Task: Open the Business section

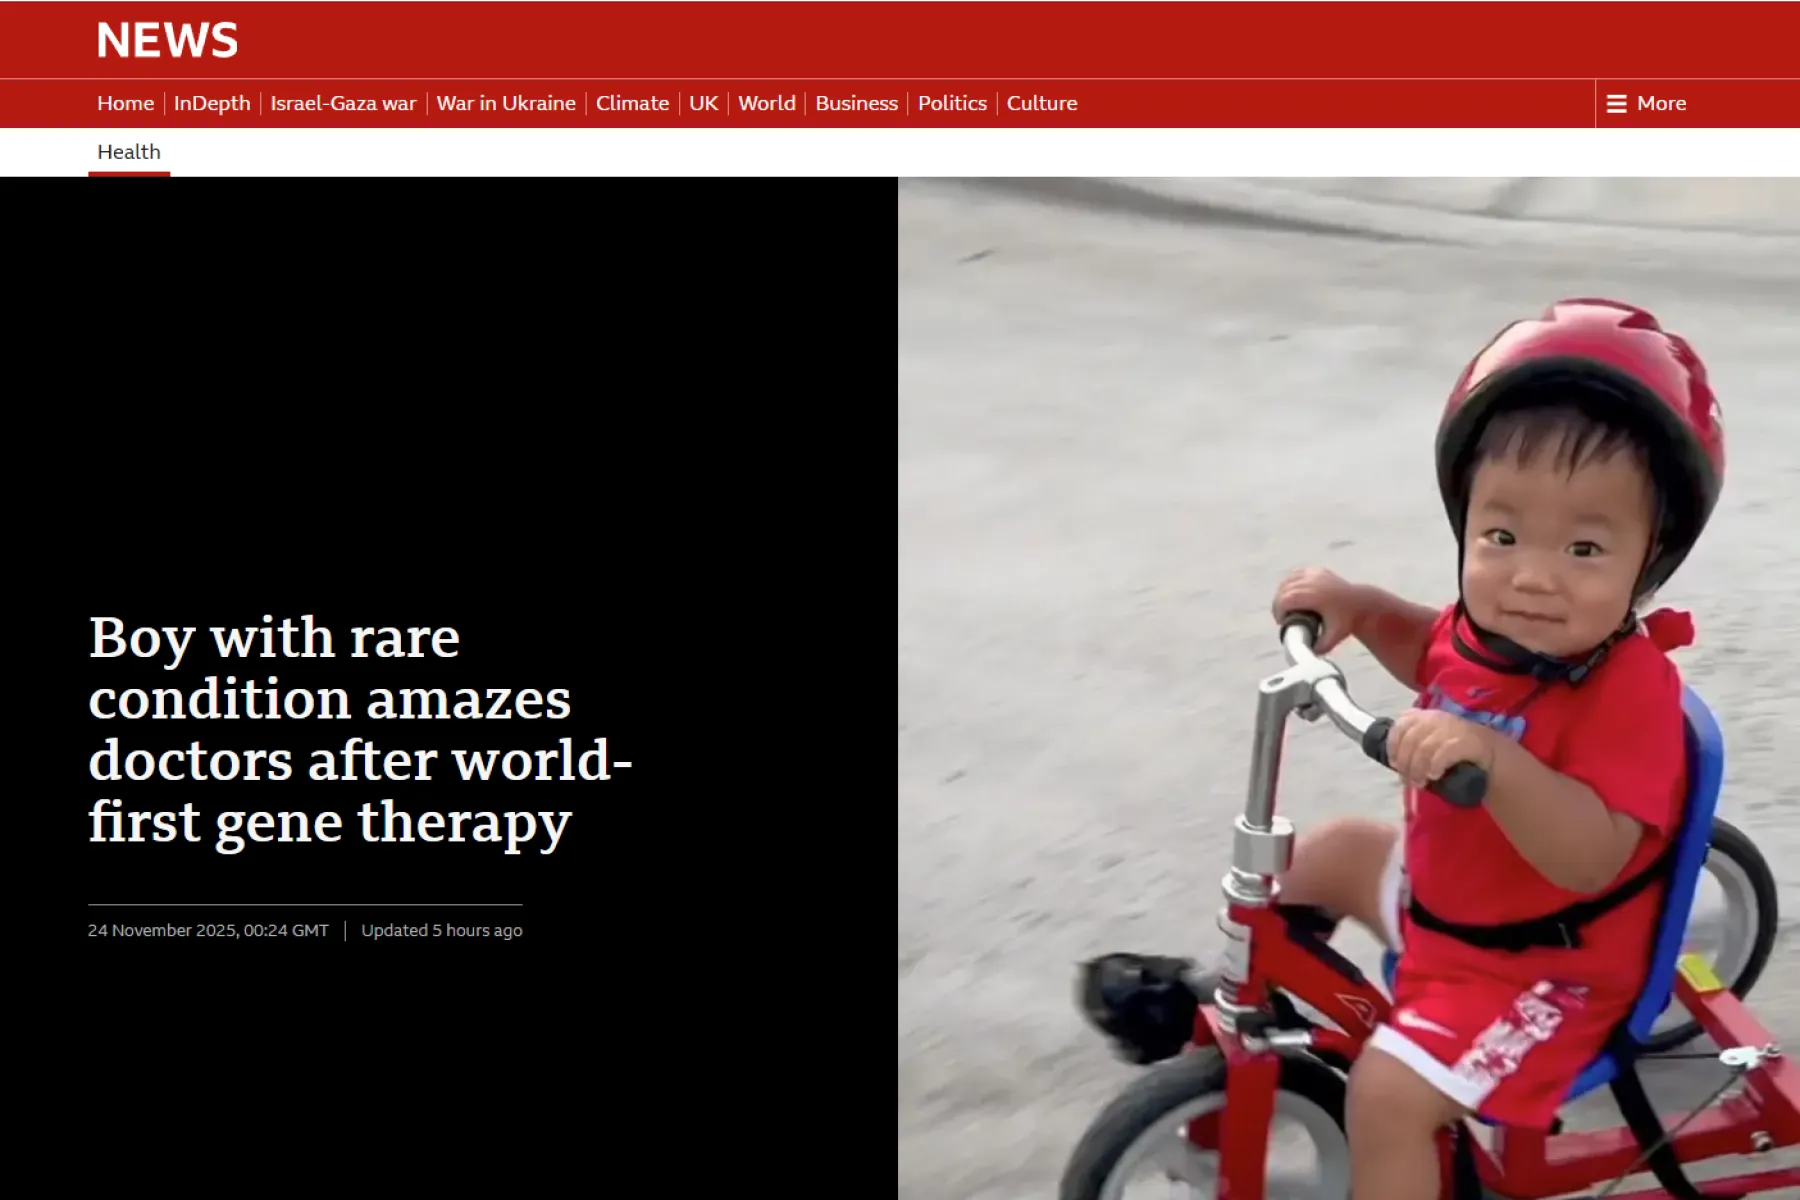Action: coord(855,103)
